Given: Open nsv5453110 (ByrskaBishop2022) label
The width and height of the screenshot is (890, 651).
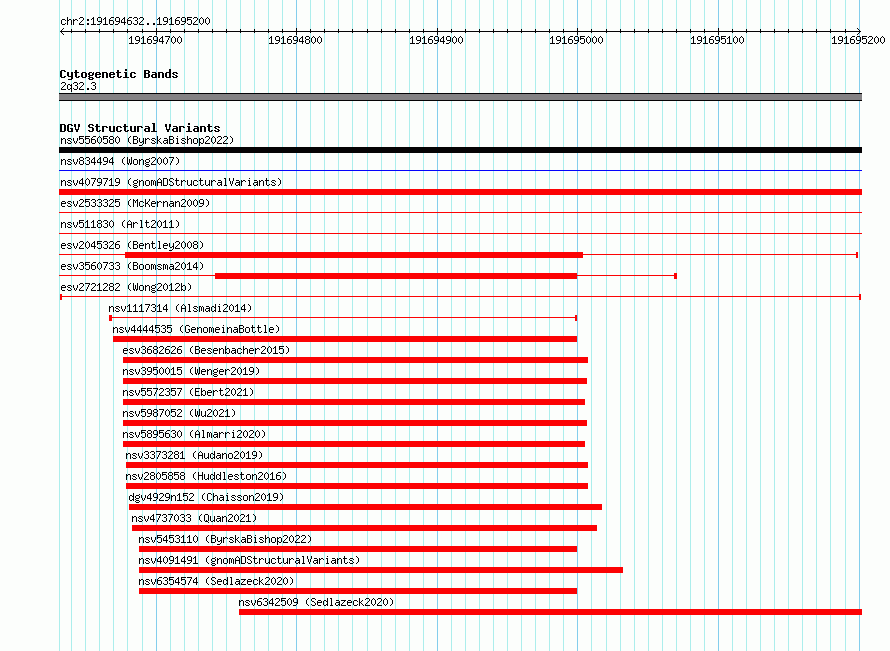Looking at the screenshot, I should [x=225, y=539].
